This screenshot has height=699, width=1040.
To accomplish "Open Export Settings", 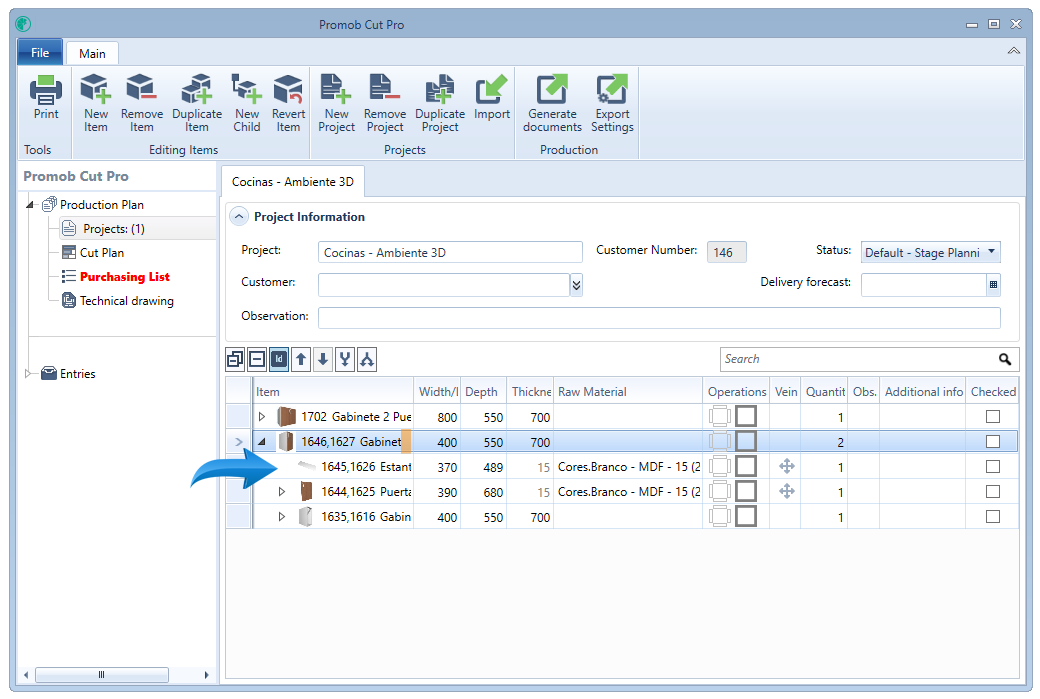I will [612, 103].
